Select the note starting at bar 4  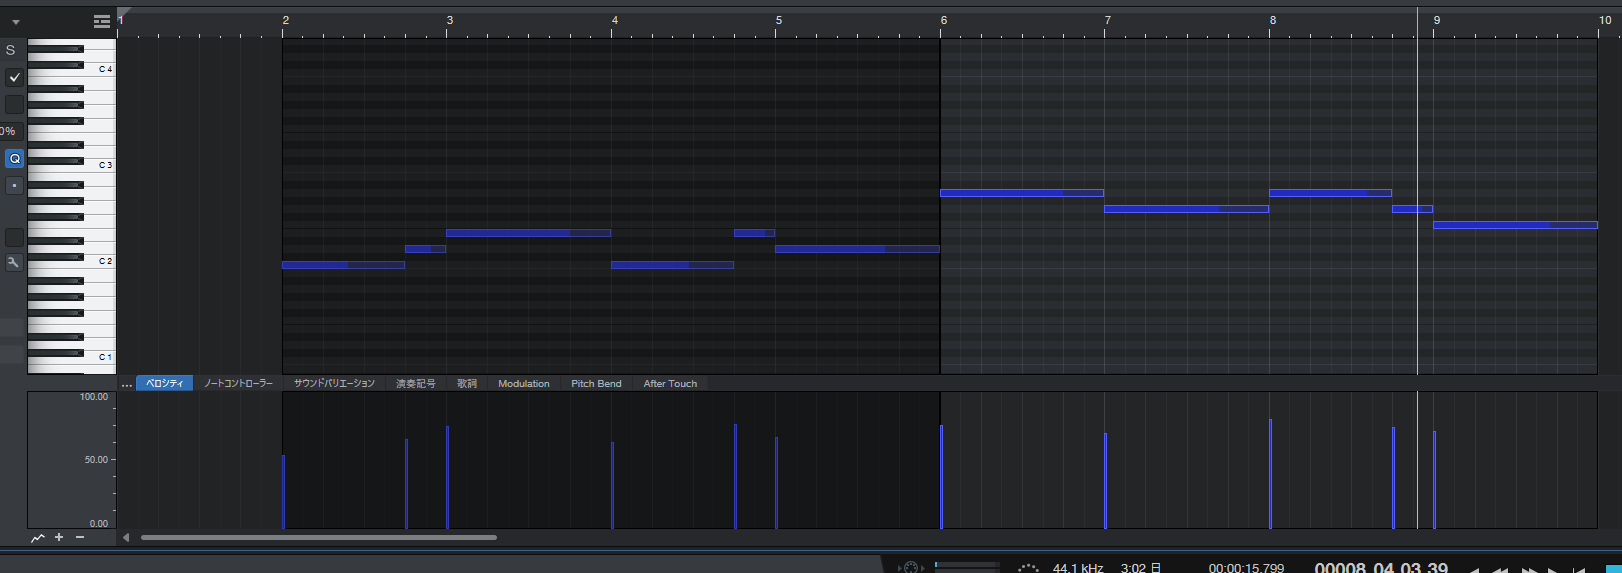(672, 265)
